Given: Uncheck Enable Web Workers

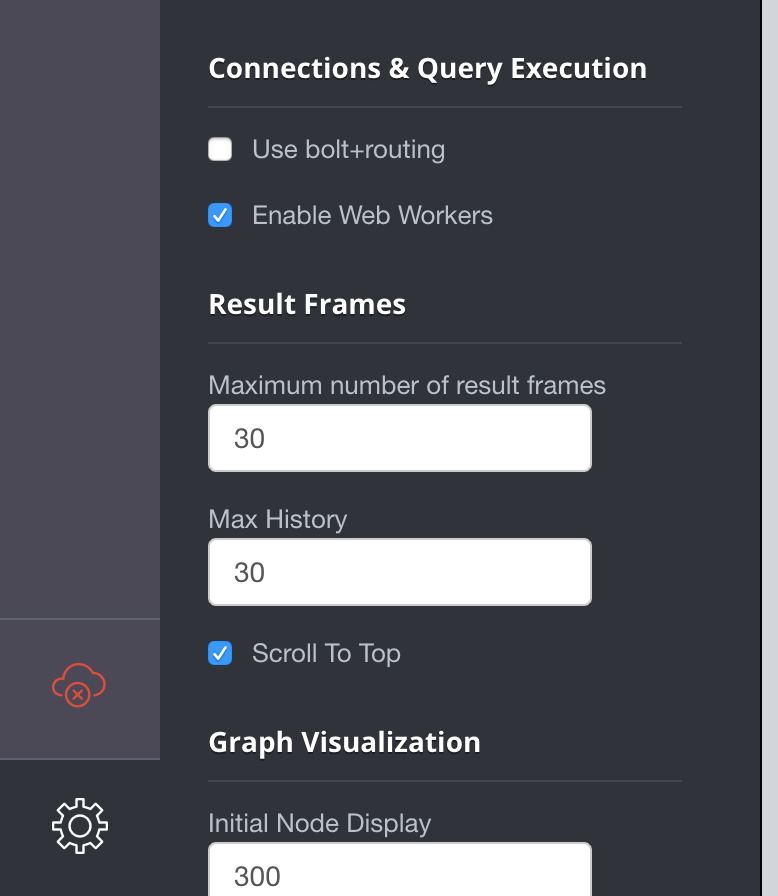Looking at the screenshot, I should coord(220,215).
